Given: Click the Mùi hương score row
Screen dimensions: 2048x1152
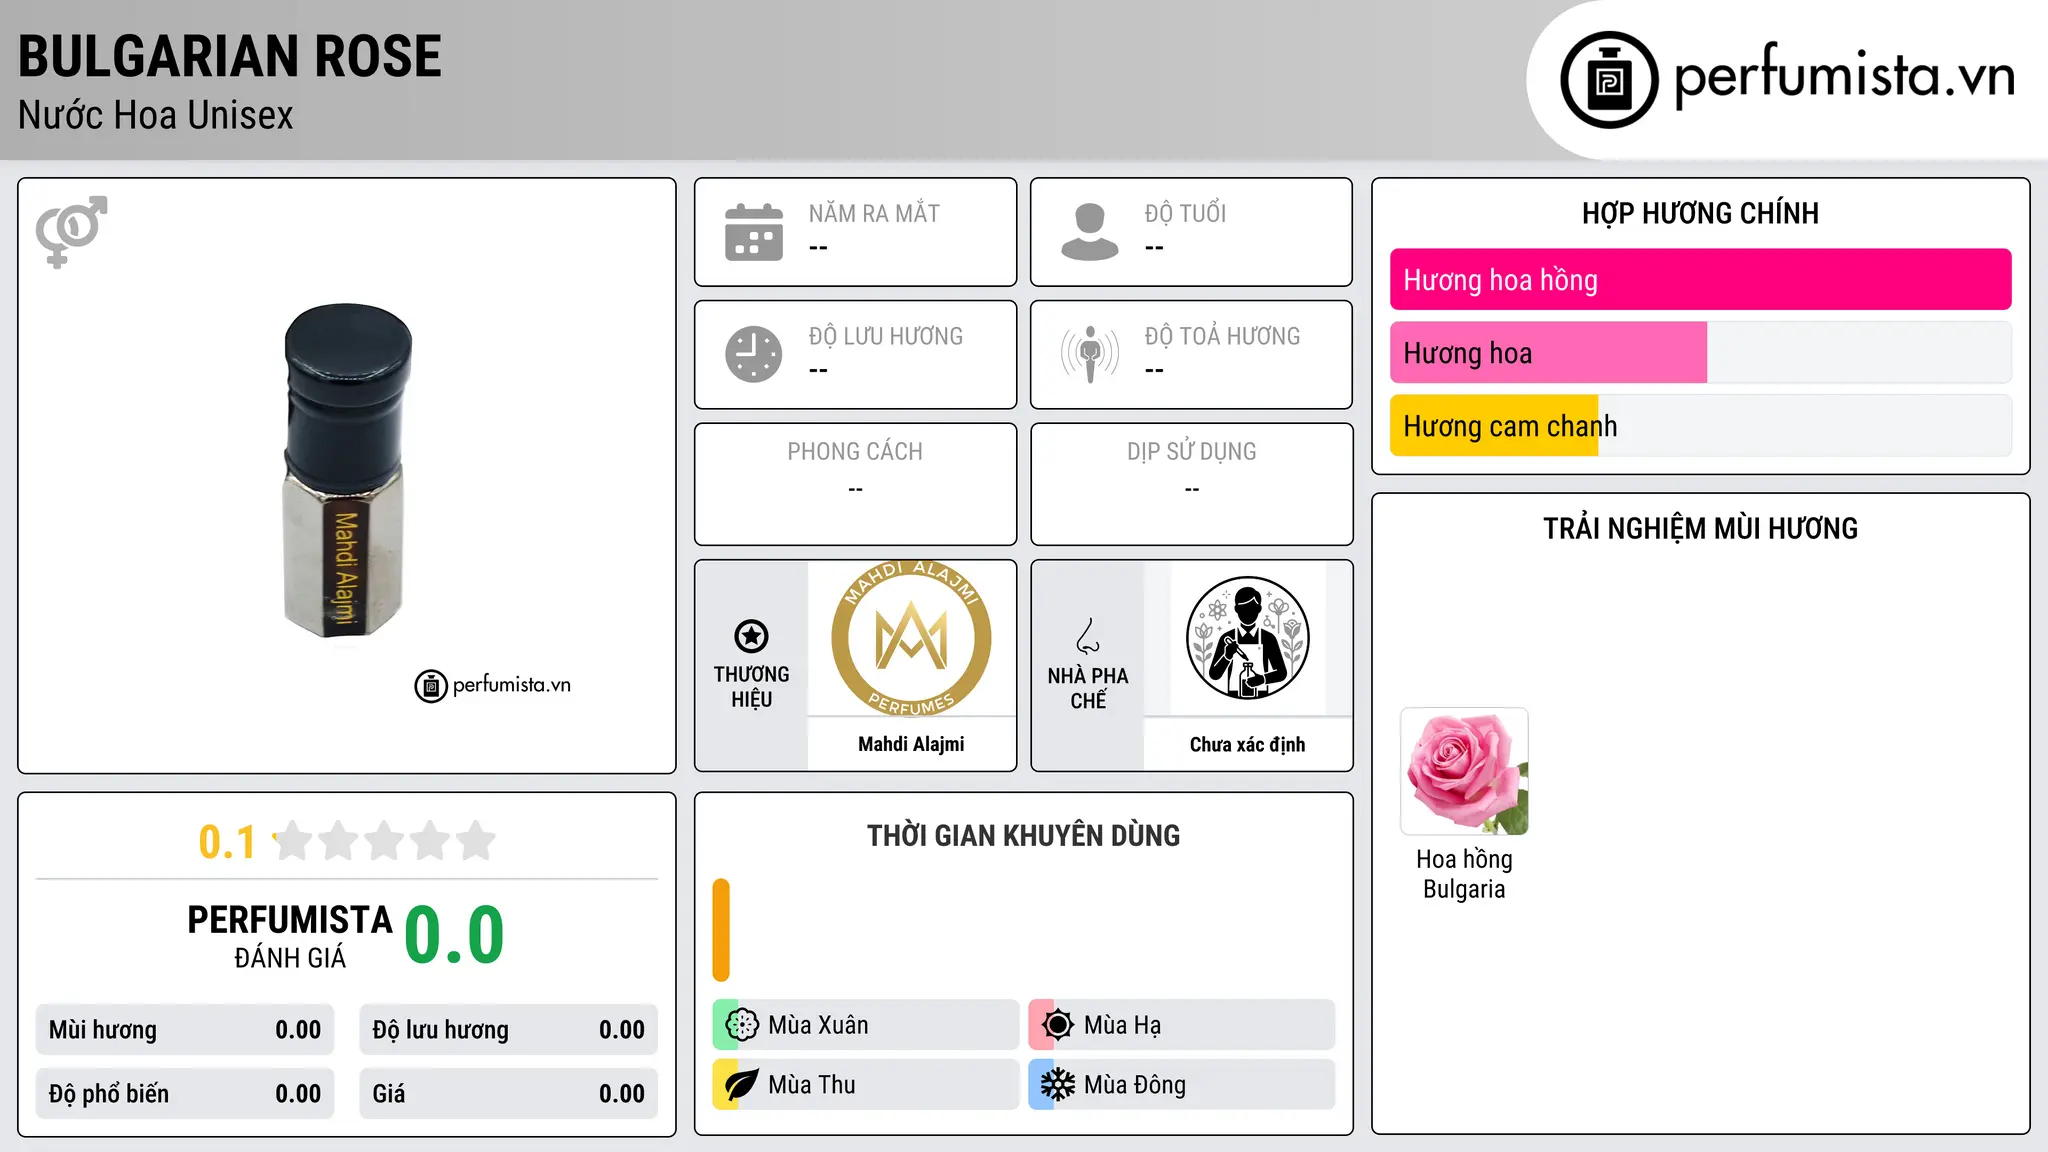Looking at the screenshot, I should (185, 1030).
